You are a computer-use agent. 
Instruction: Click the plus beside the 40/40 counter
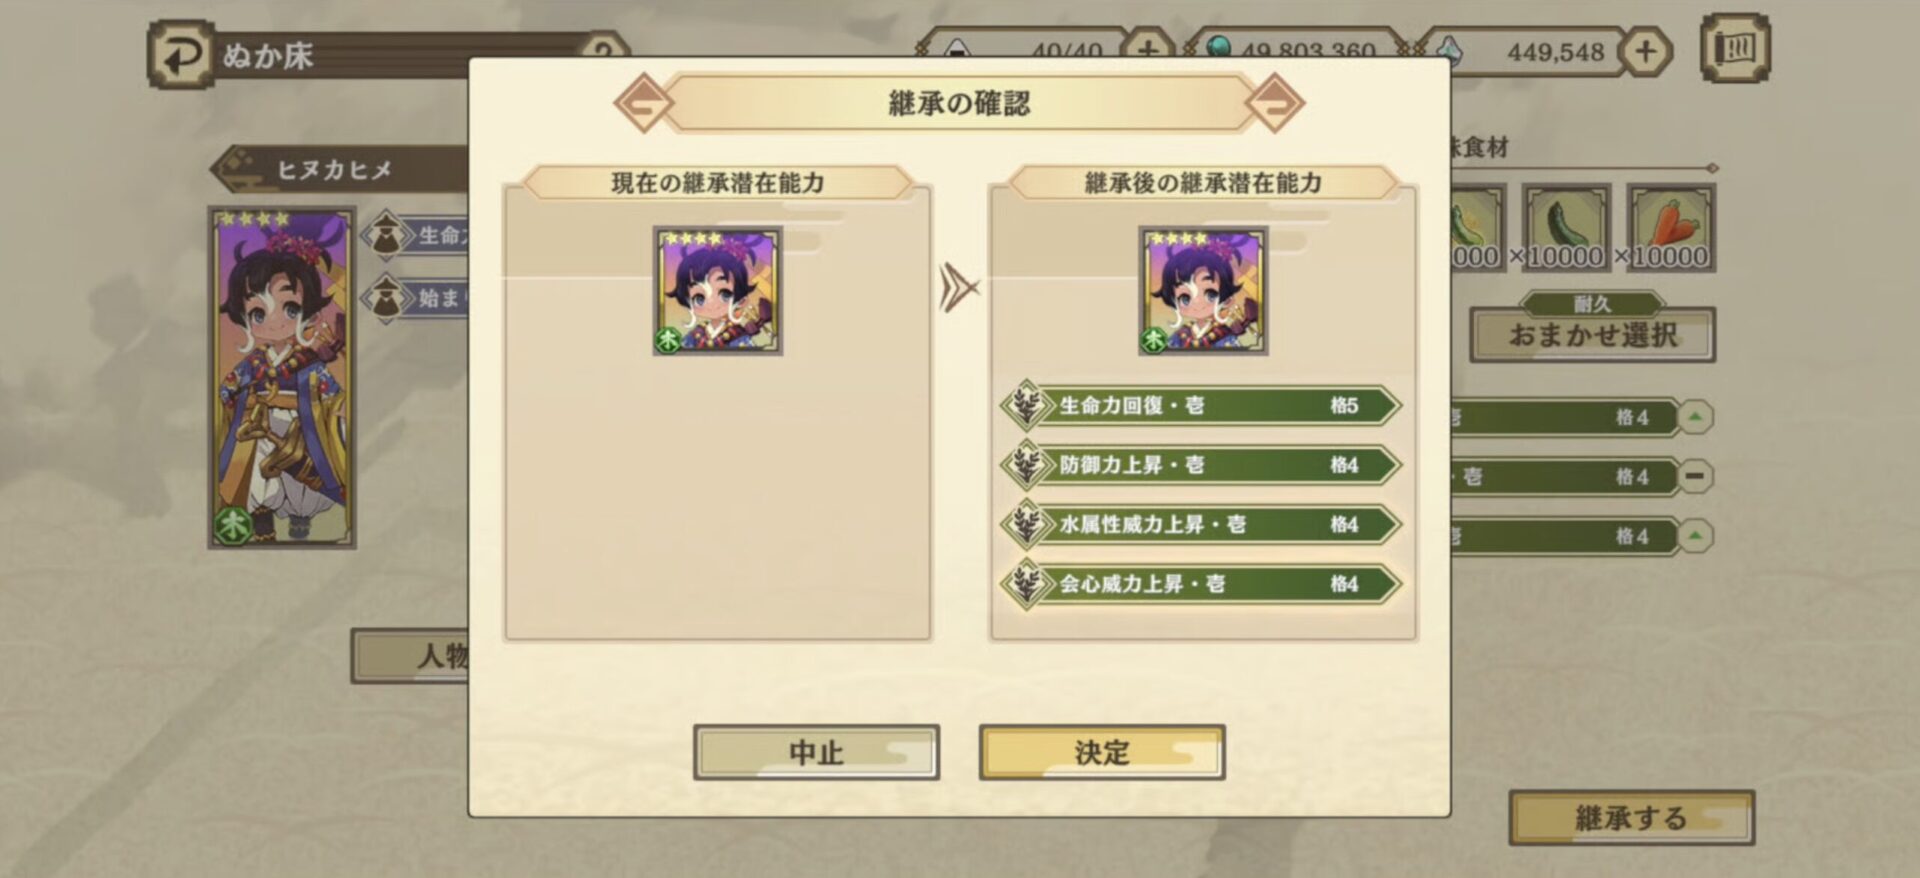pyautogui.click(x=1147, y=48)
